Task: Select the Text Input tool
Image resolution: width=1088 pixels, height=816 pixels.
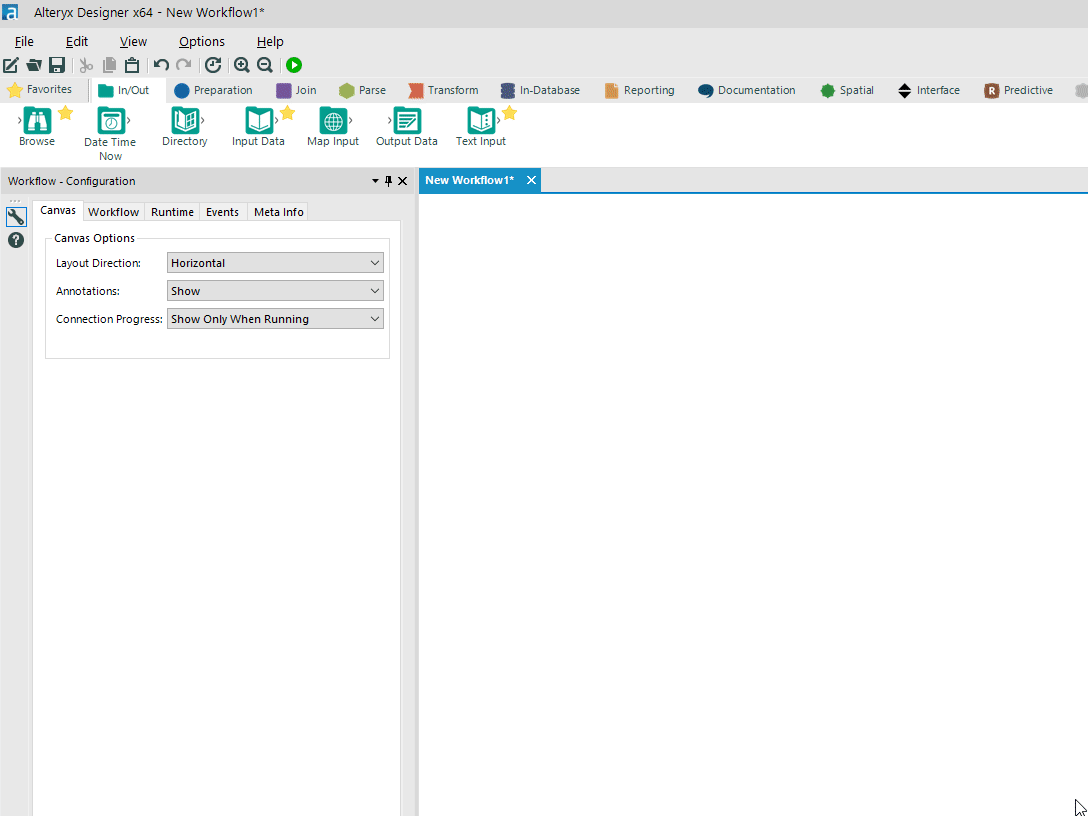Action: [481, 127]
